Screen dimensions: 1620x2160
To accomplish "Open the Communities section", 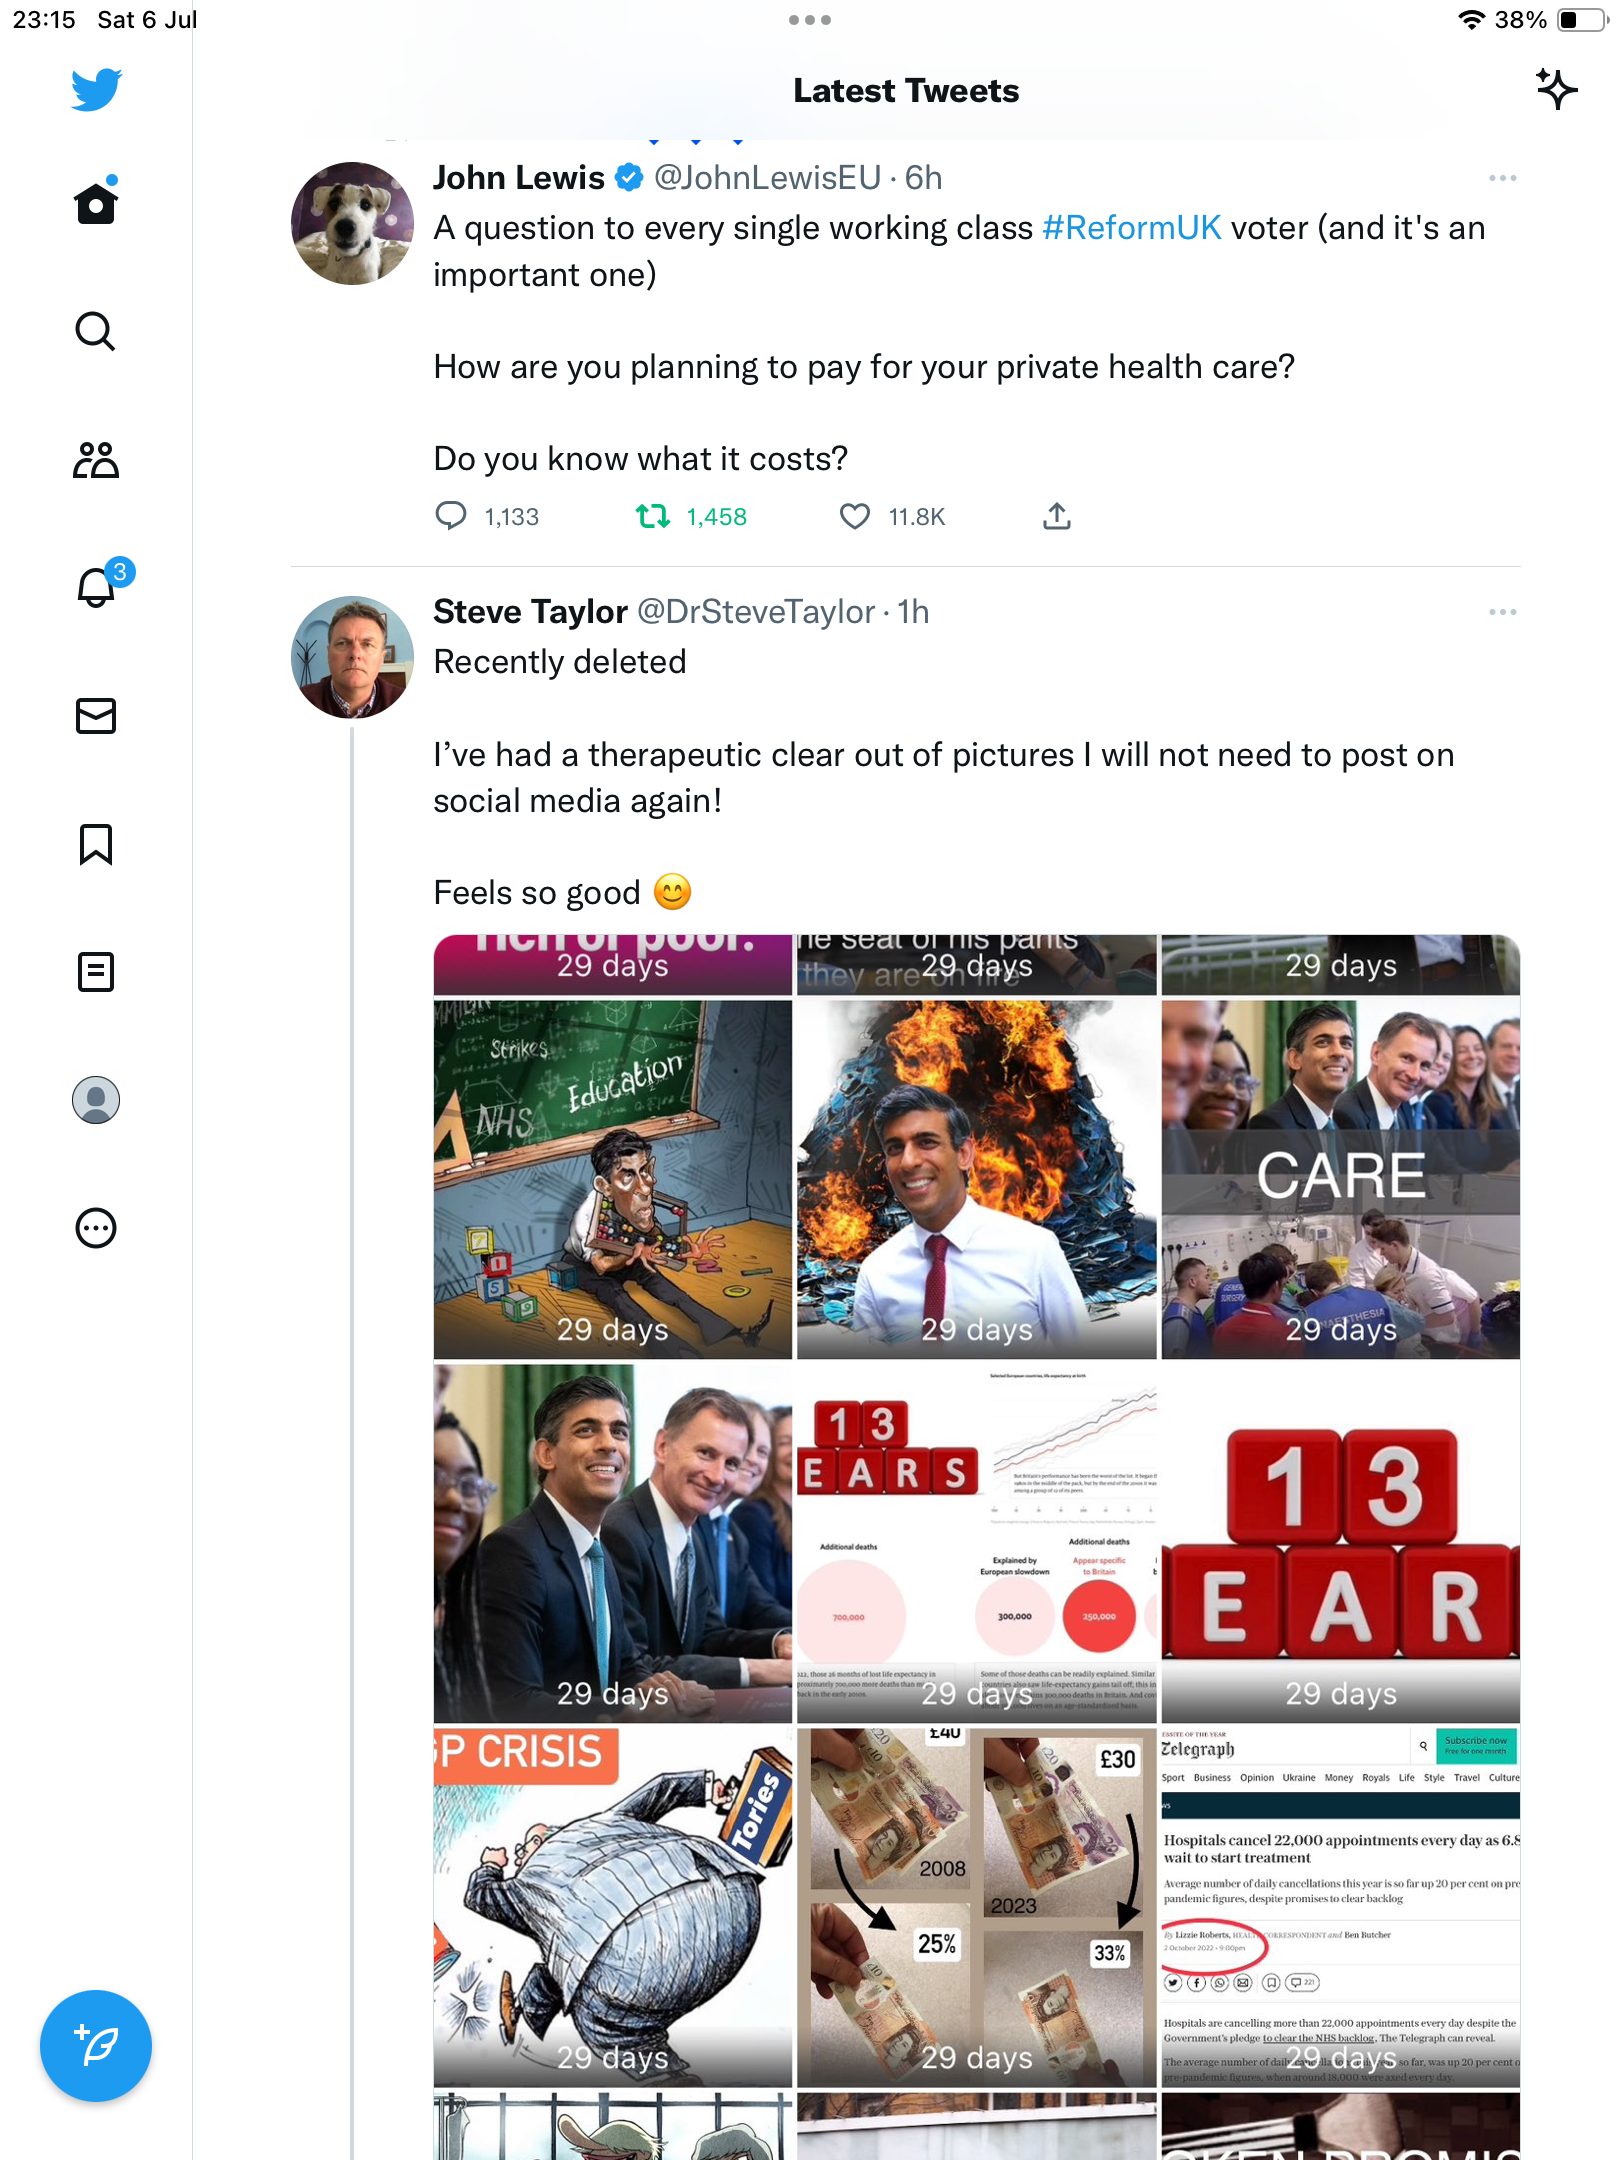I will 96,460.
